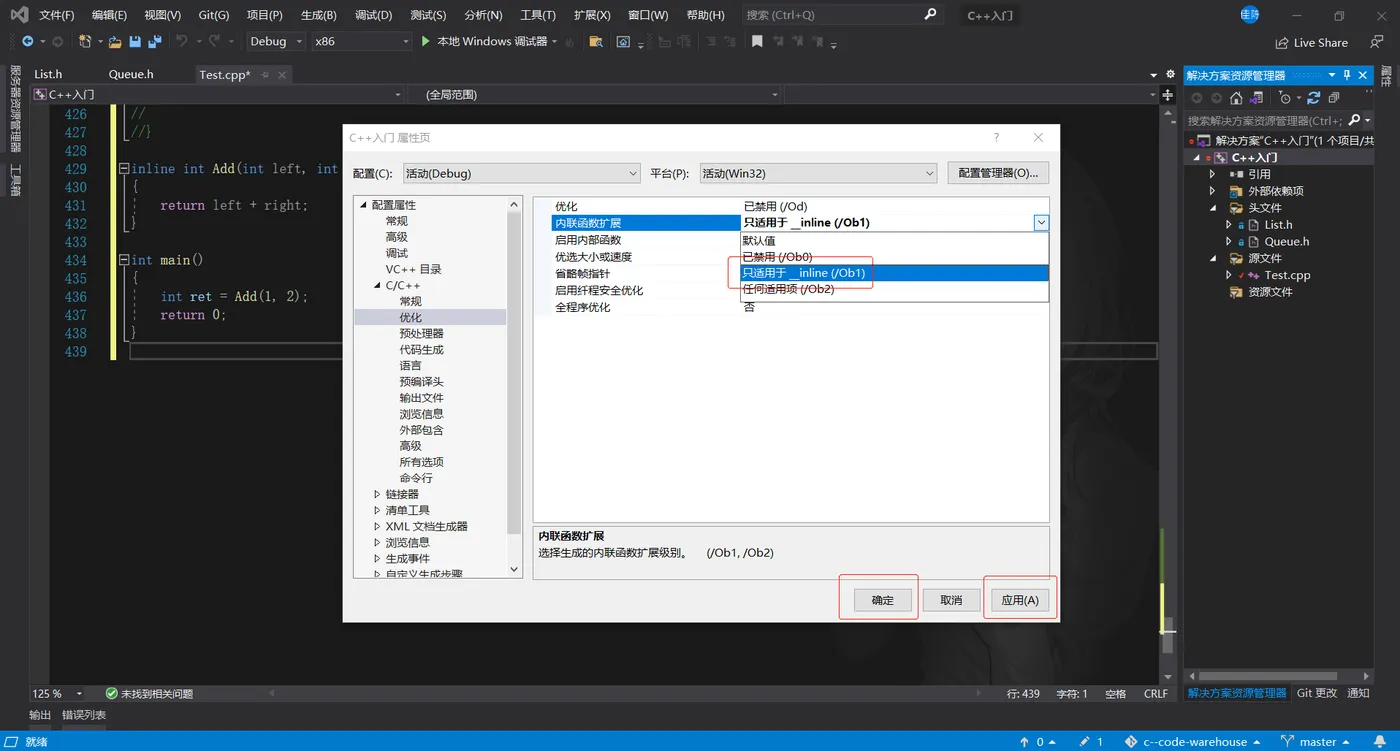Image resolution: width=1400 pixels, height=751 pixels.
Task: Click the 确定 button
Action: pyautogui.click(x=883, y=600)
